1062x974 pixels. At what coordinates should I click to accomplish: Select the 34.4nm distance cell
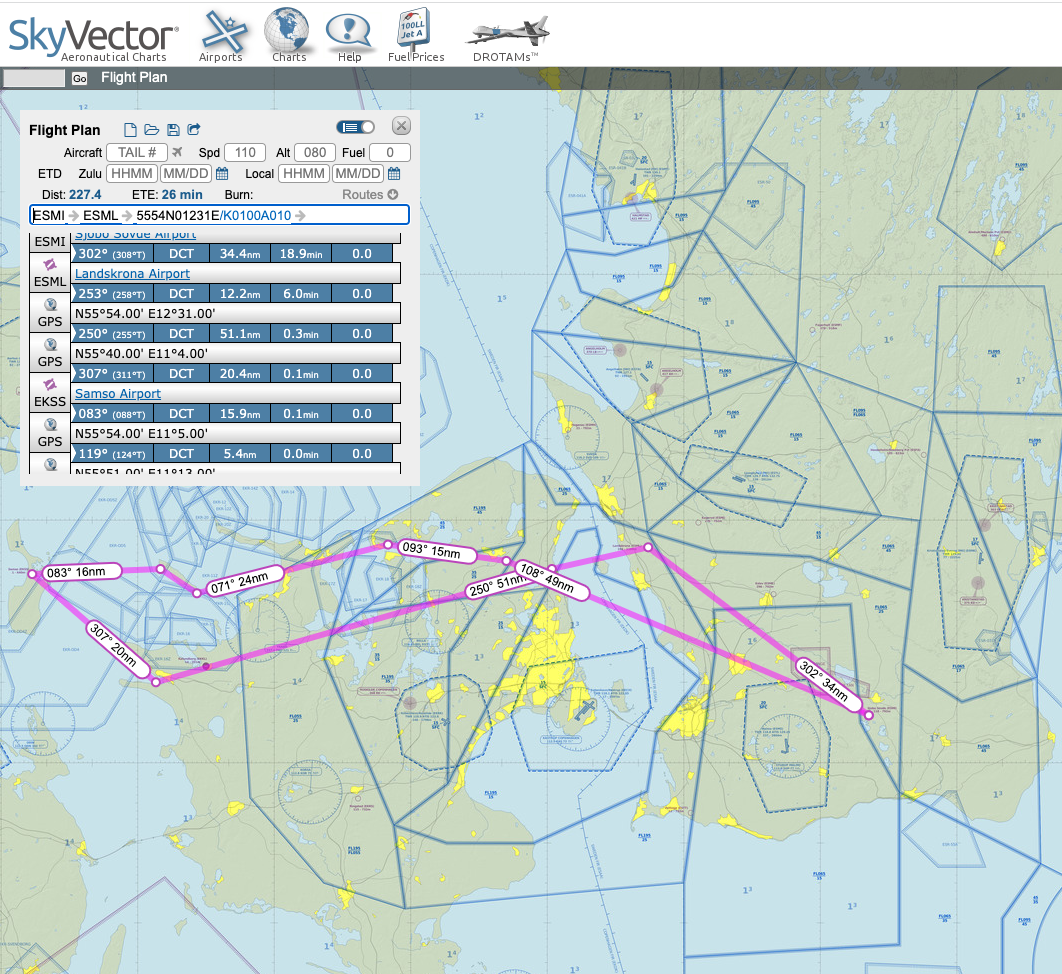pyautogui.click(x=240, y=254)
